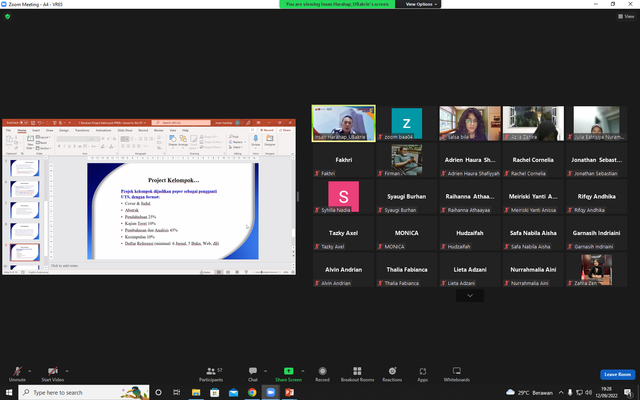Start meeting recording with Record button

(x=322, y=373)
